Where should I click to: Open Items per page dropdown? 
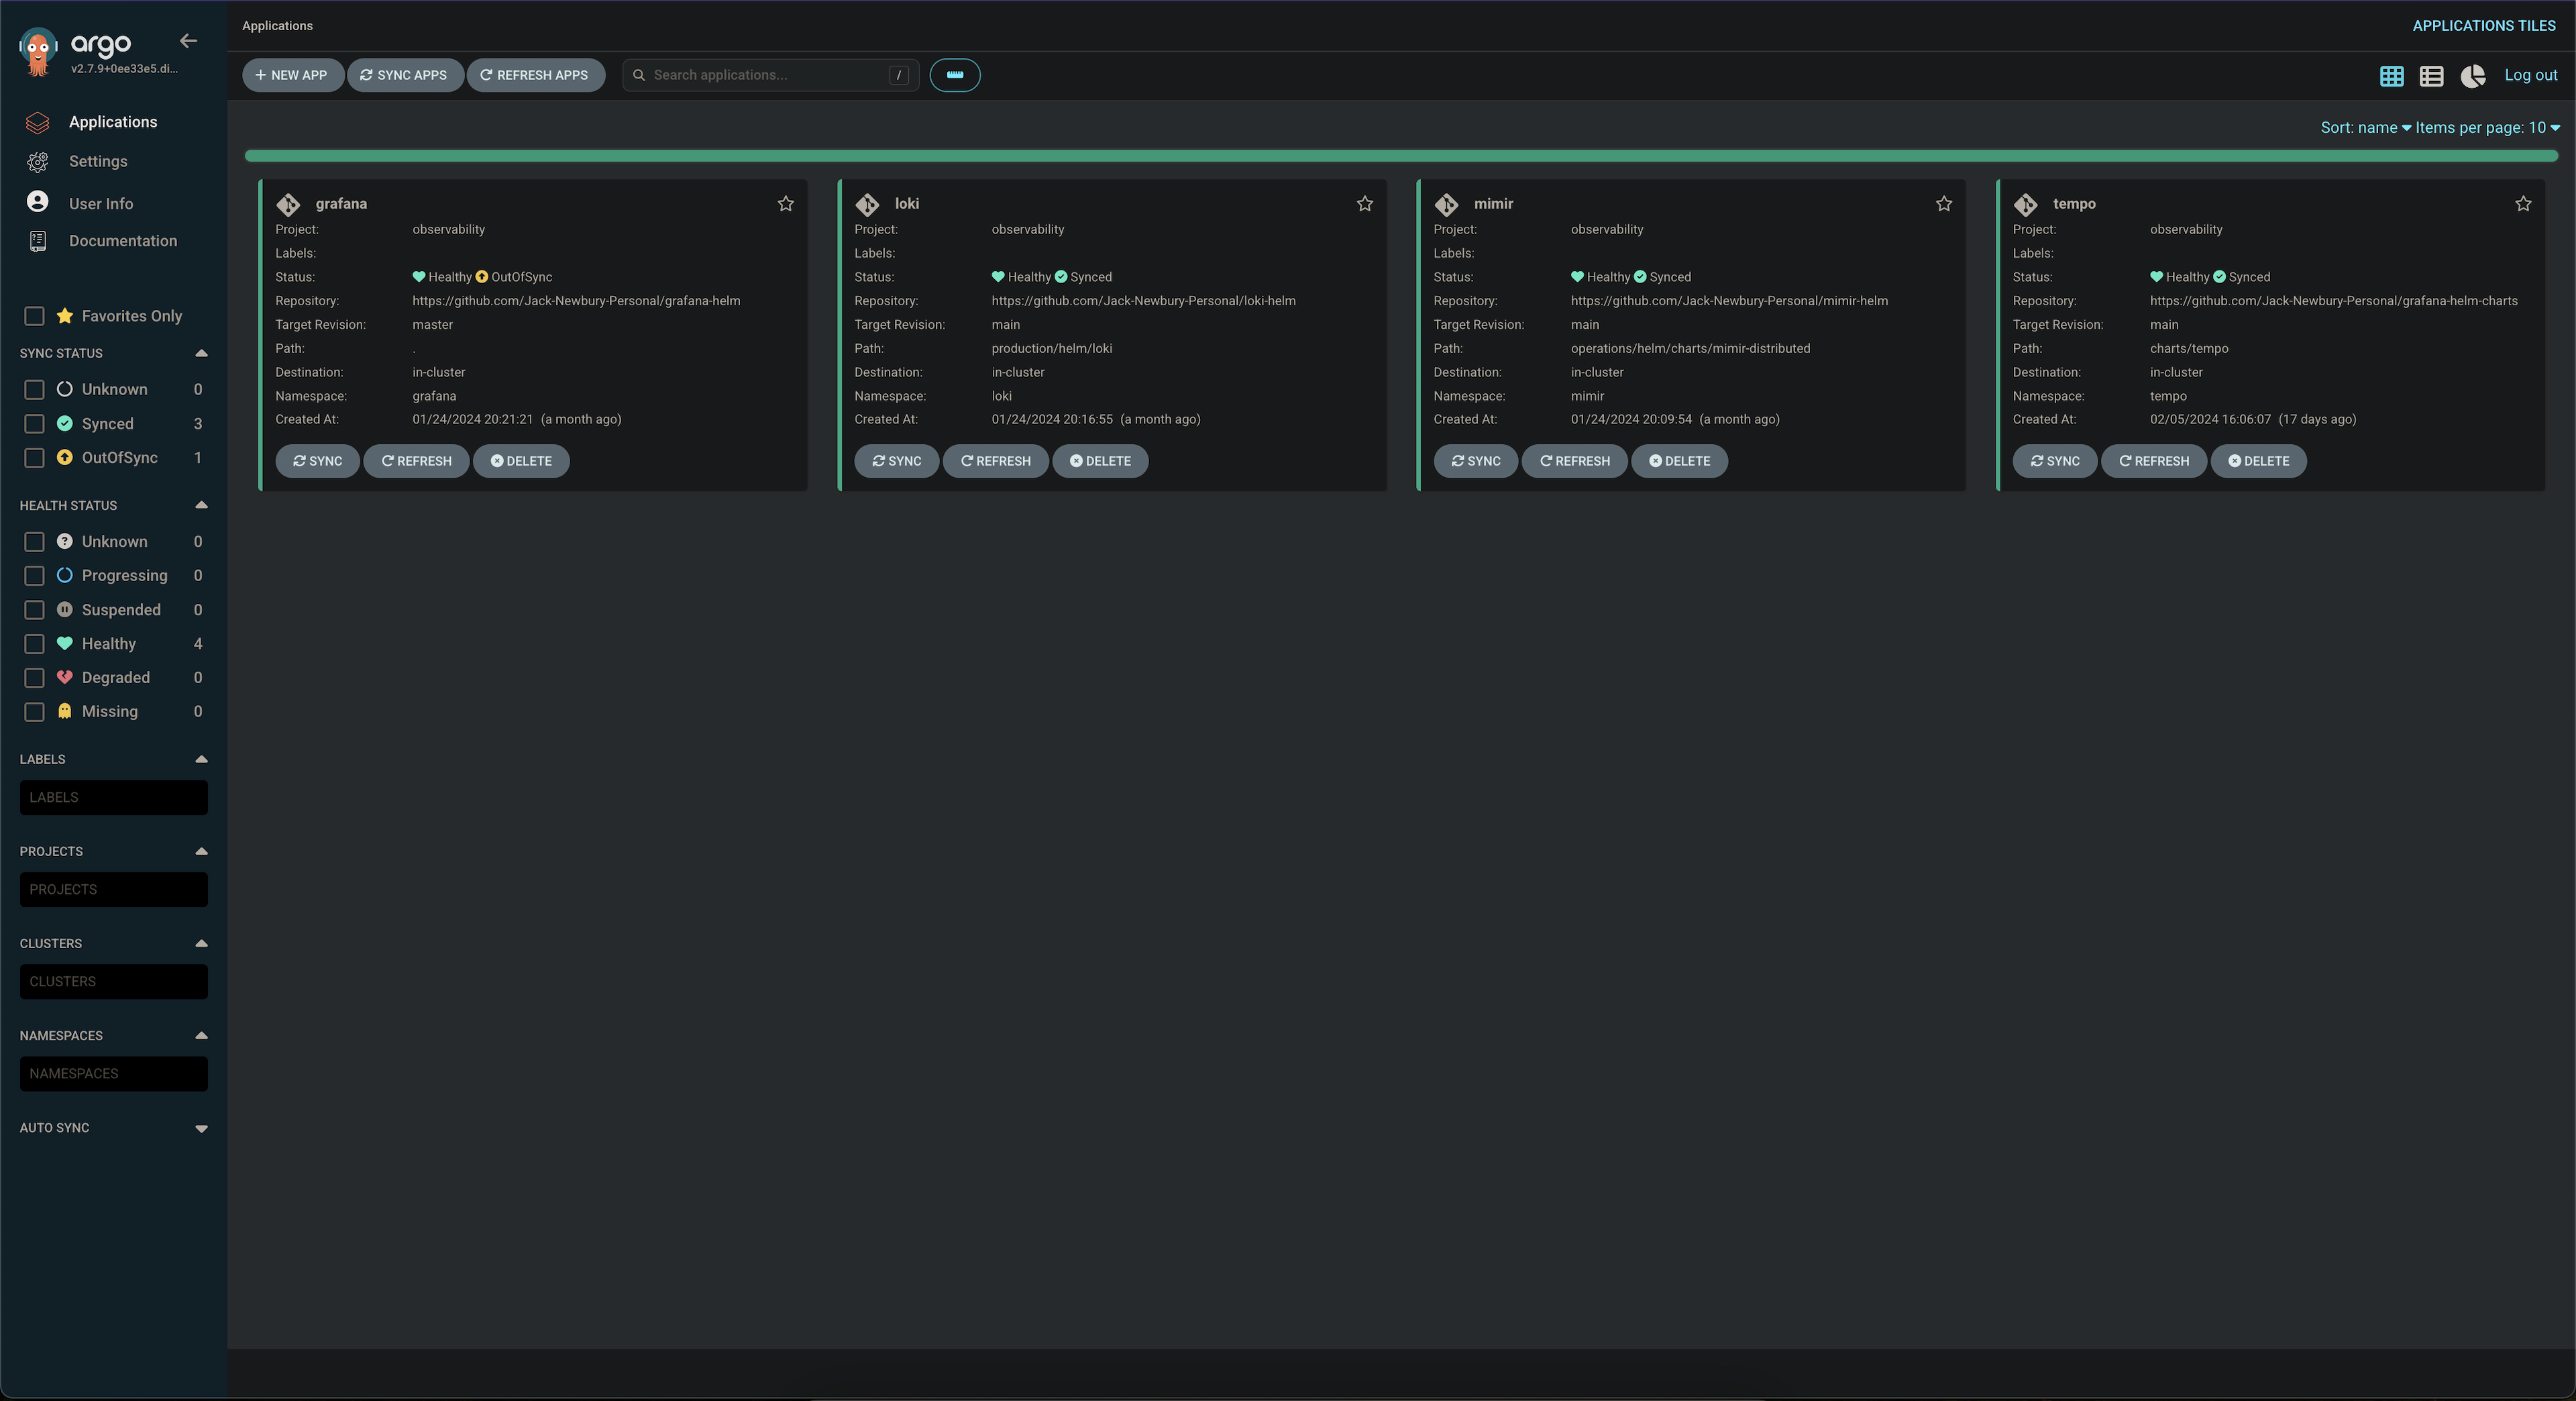(x=2487, y=128)
